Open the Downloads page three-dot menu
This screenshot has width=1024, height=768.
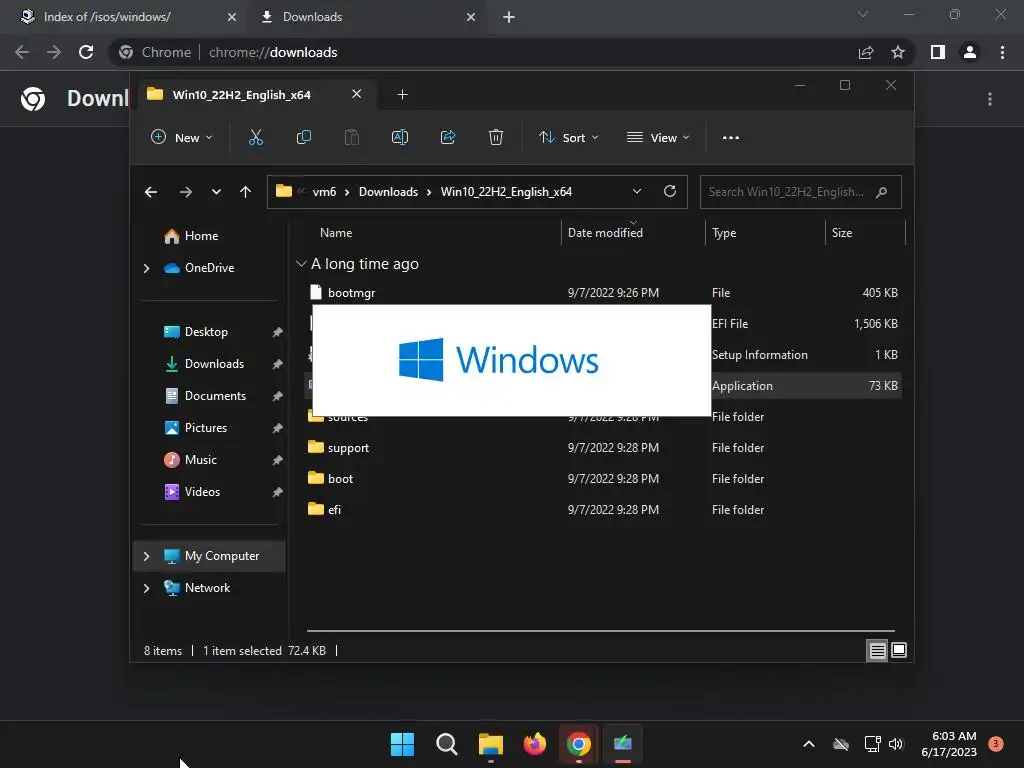coord(990,99)
